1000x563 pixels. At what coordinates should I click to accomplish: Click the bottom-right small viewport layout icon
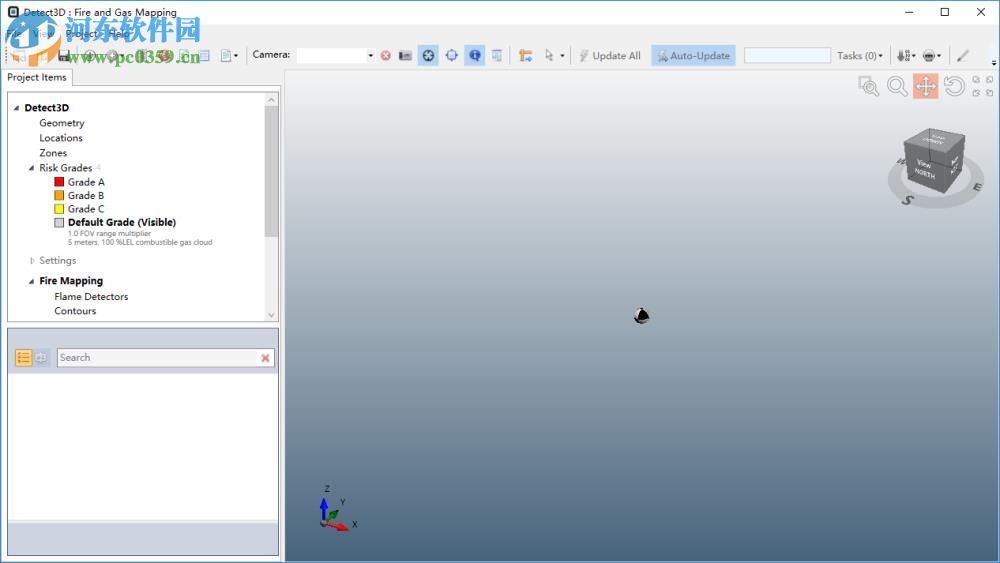coord(989,93)
